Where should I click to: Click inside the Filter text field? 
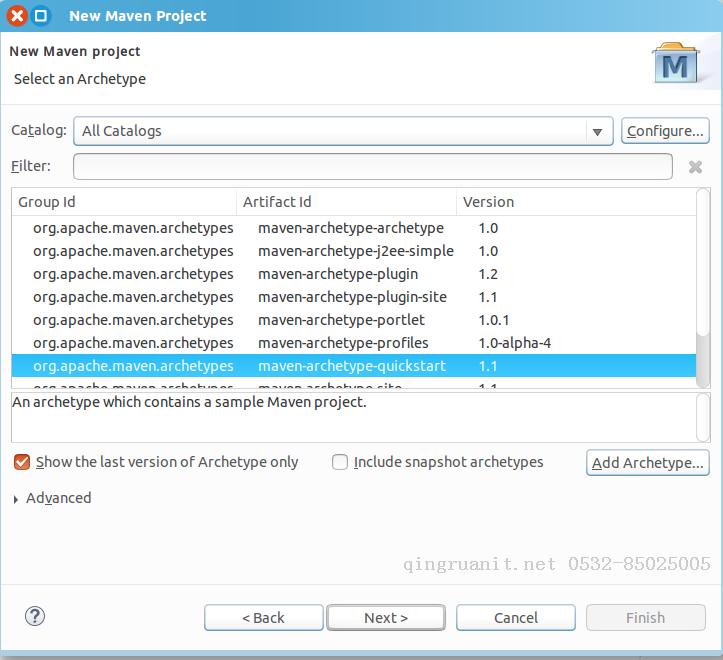[x=372, y=166]
